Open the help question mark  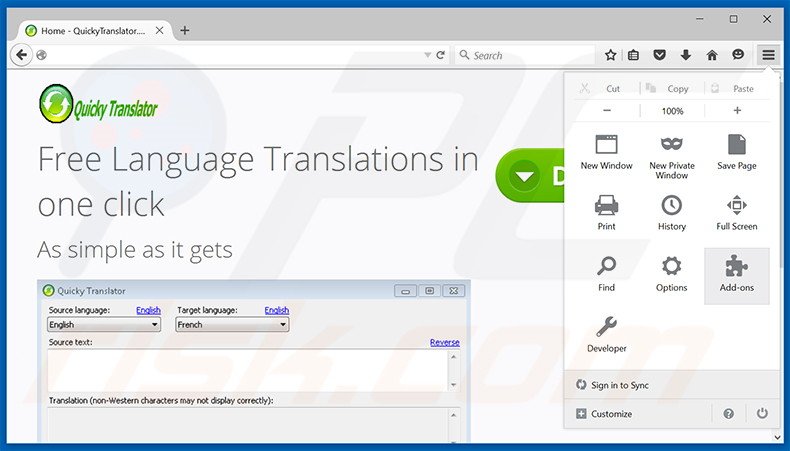pyautogui.click(x=729, y=414)
